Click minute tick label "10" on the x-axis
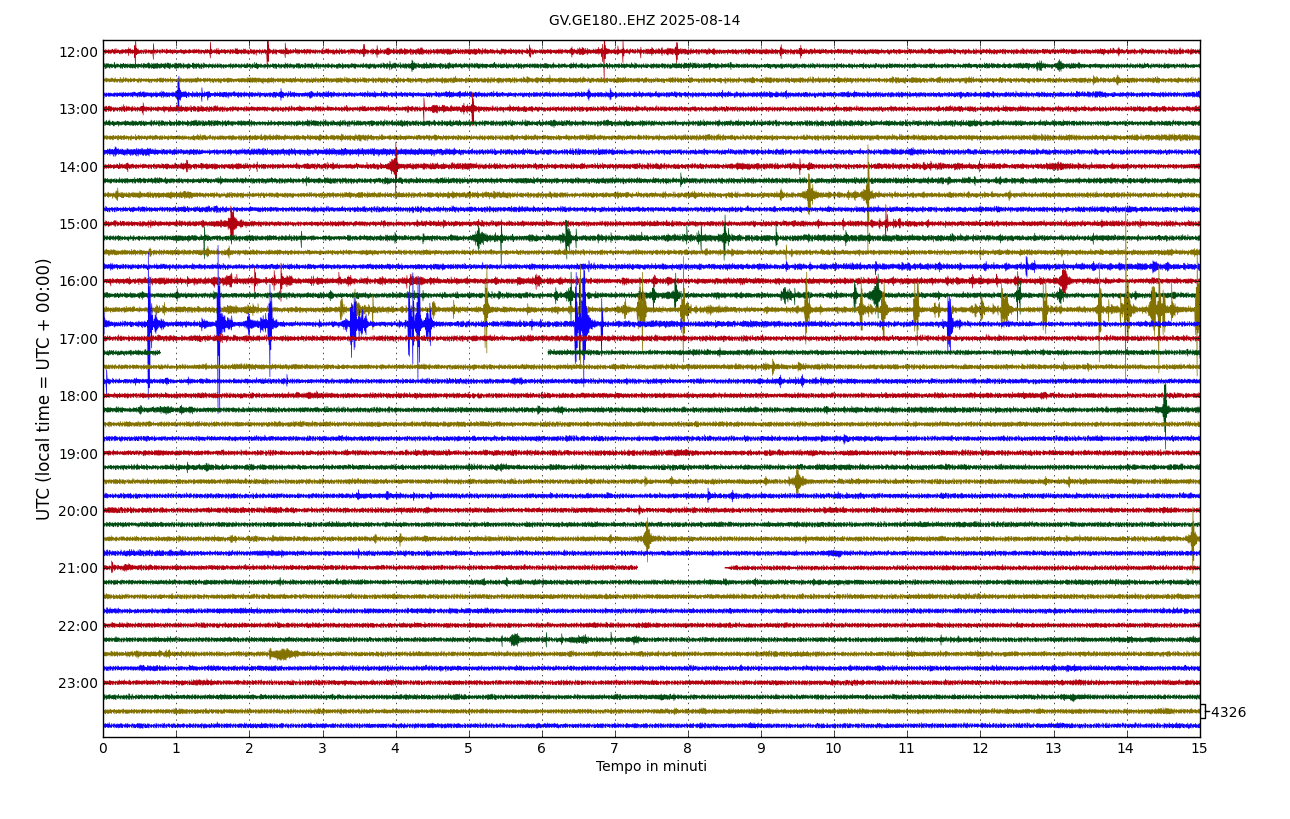The height and width of the screenshot is (819, 1290). [x=834, y=748]
